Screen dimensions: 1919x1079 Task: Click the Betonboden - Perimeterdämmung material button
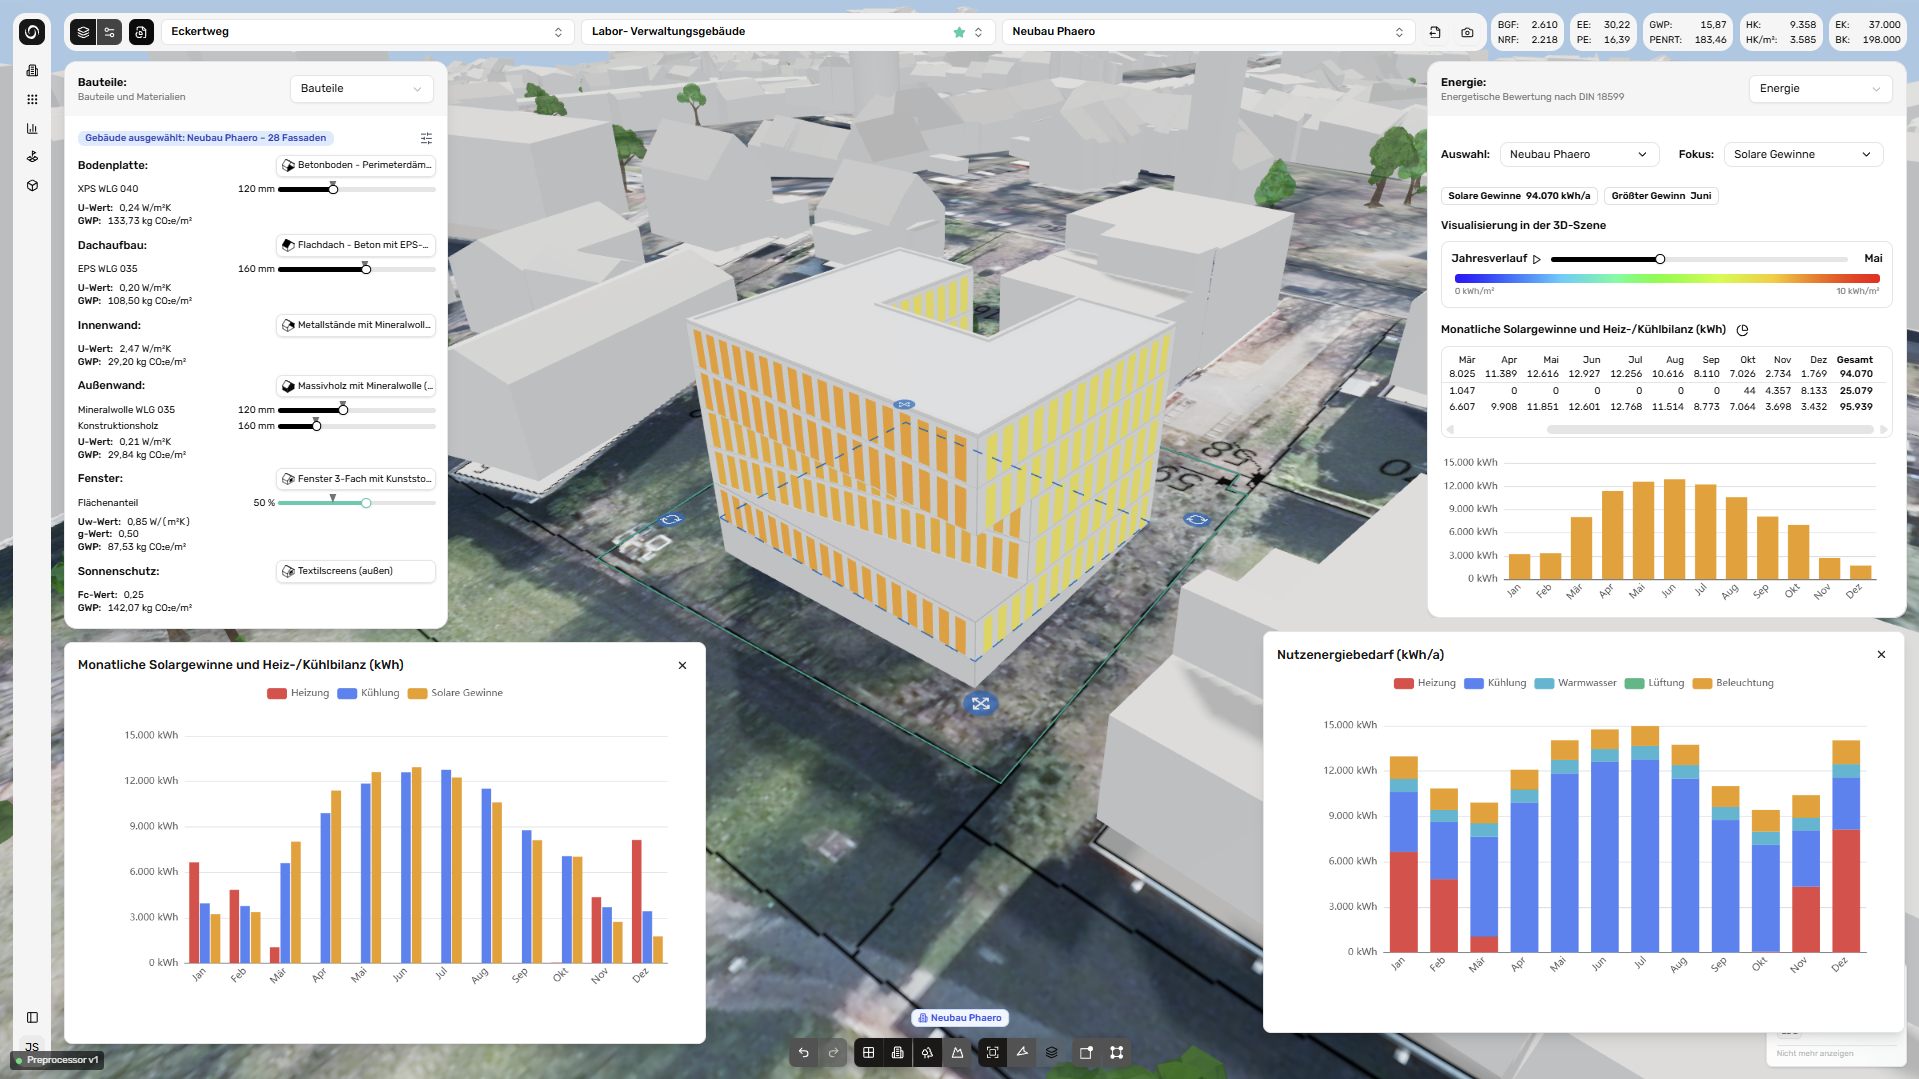(x=356, y=165)
